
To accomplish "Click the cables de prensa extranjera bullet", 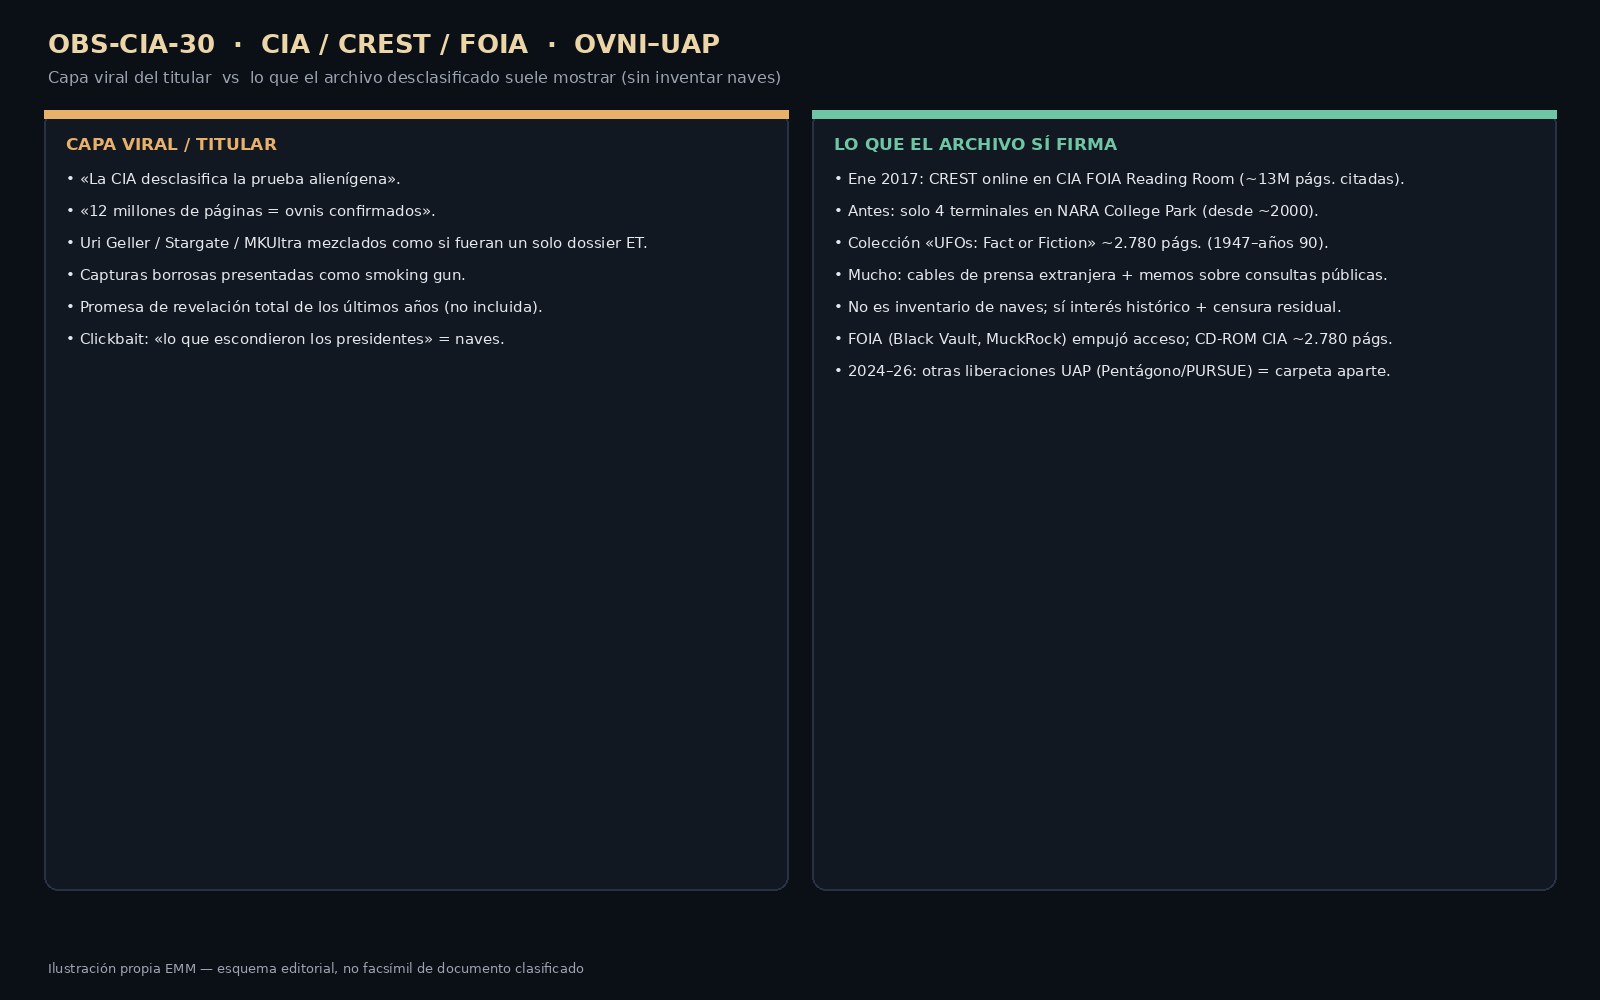I will [1111, 275].
